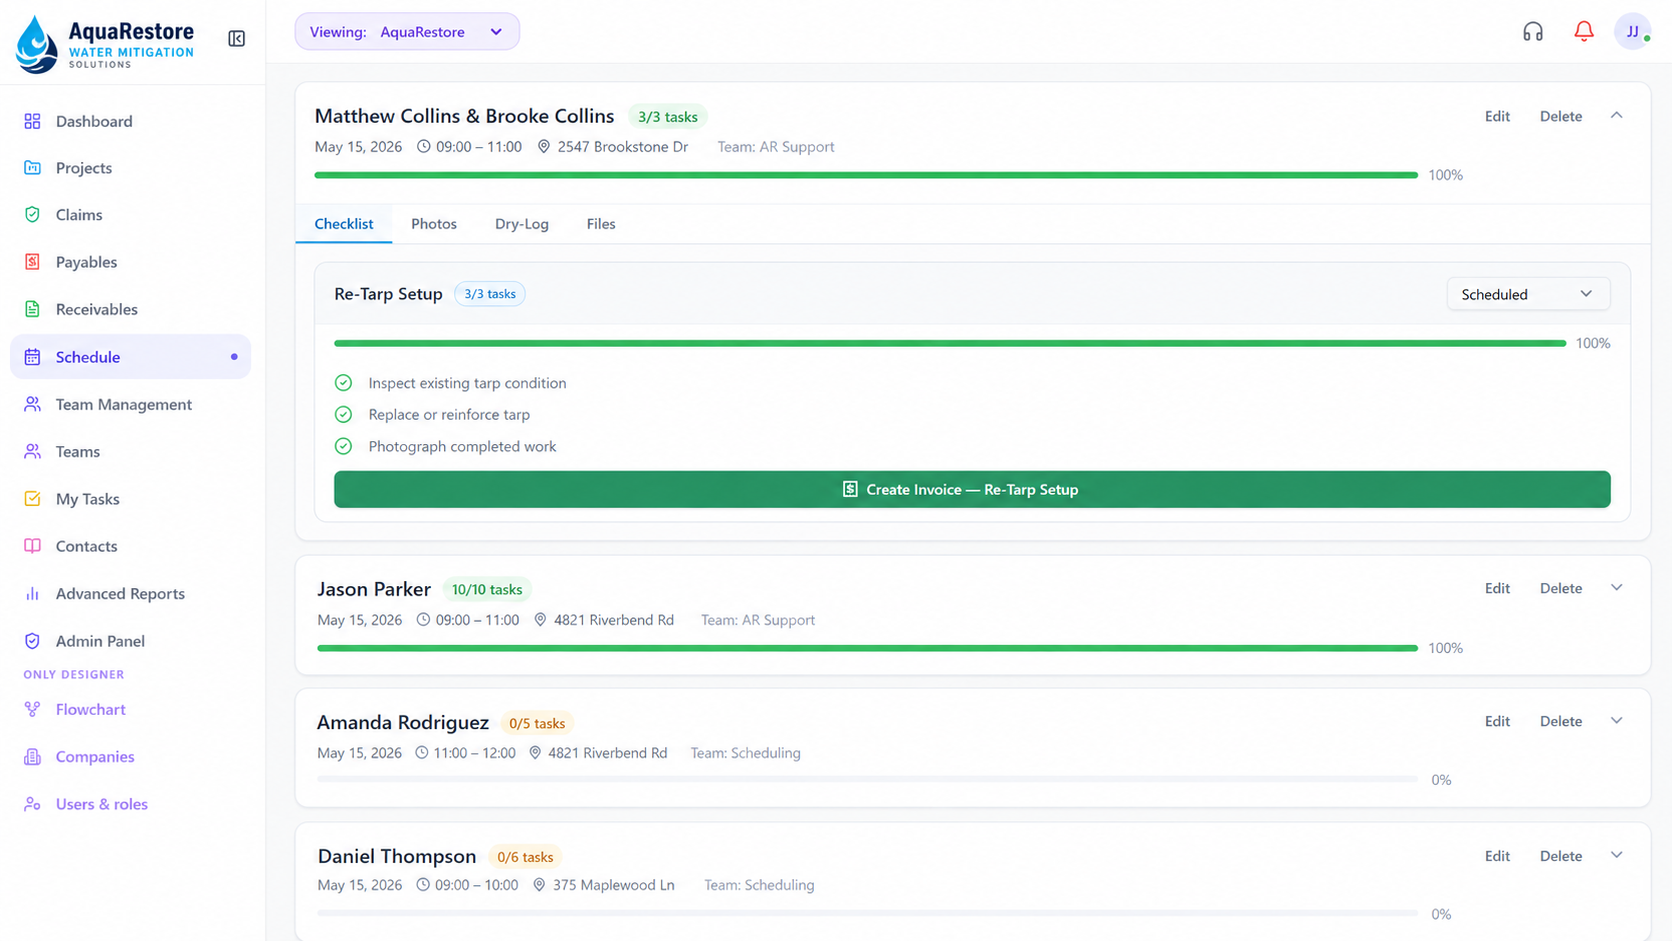Edit the Matthew Collins & Brooke Collins job

[x=1497, y=116]
